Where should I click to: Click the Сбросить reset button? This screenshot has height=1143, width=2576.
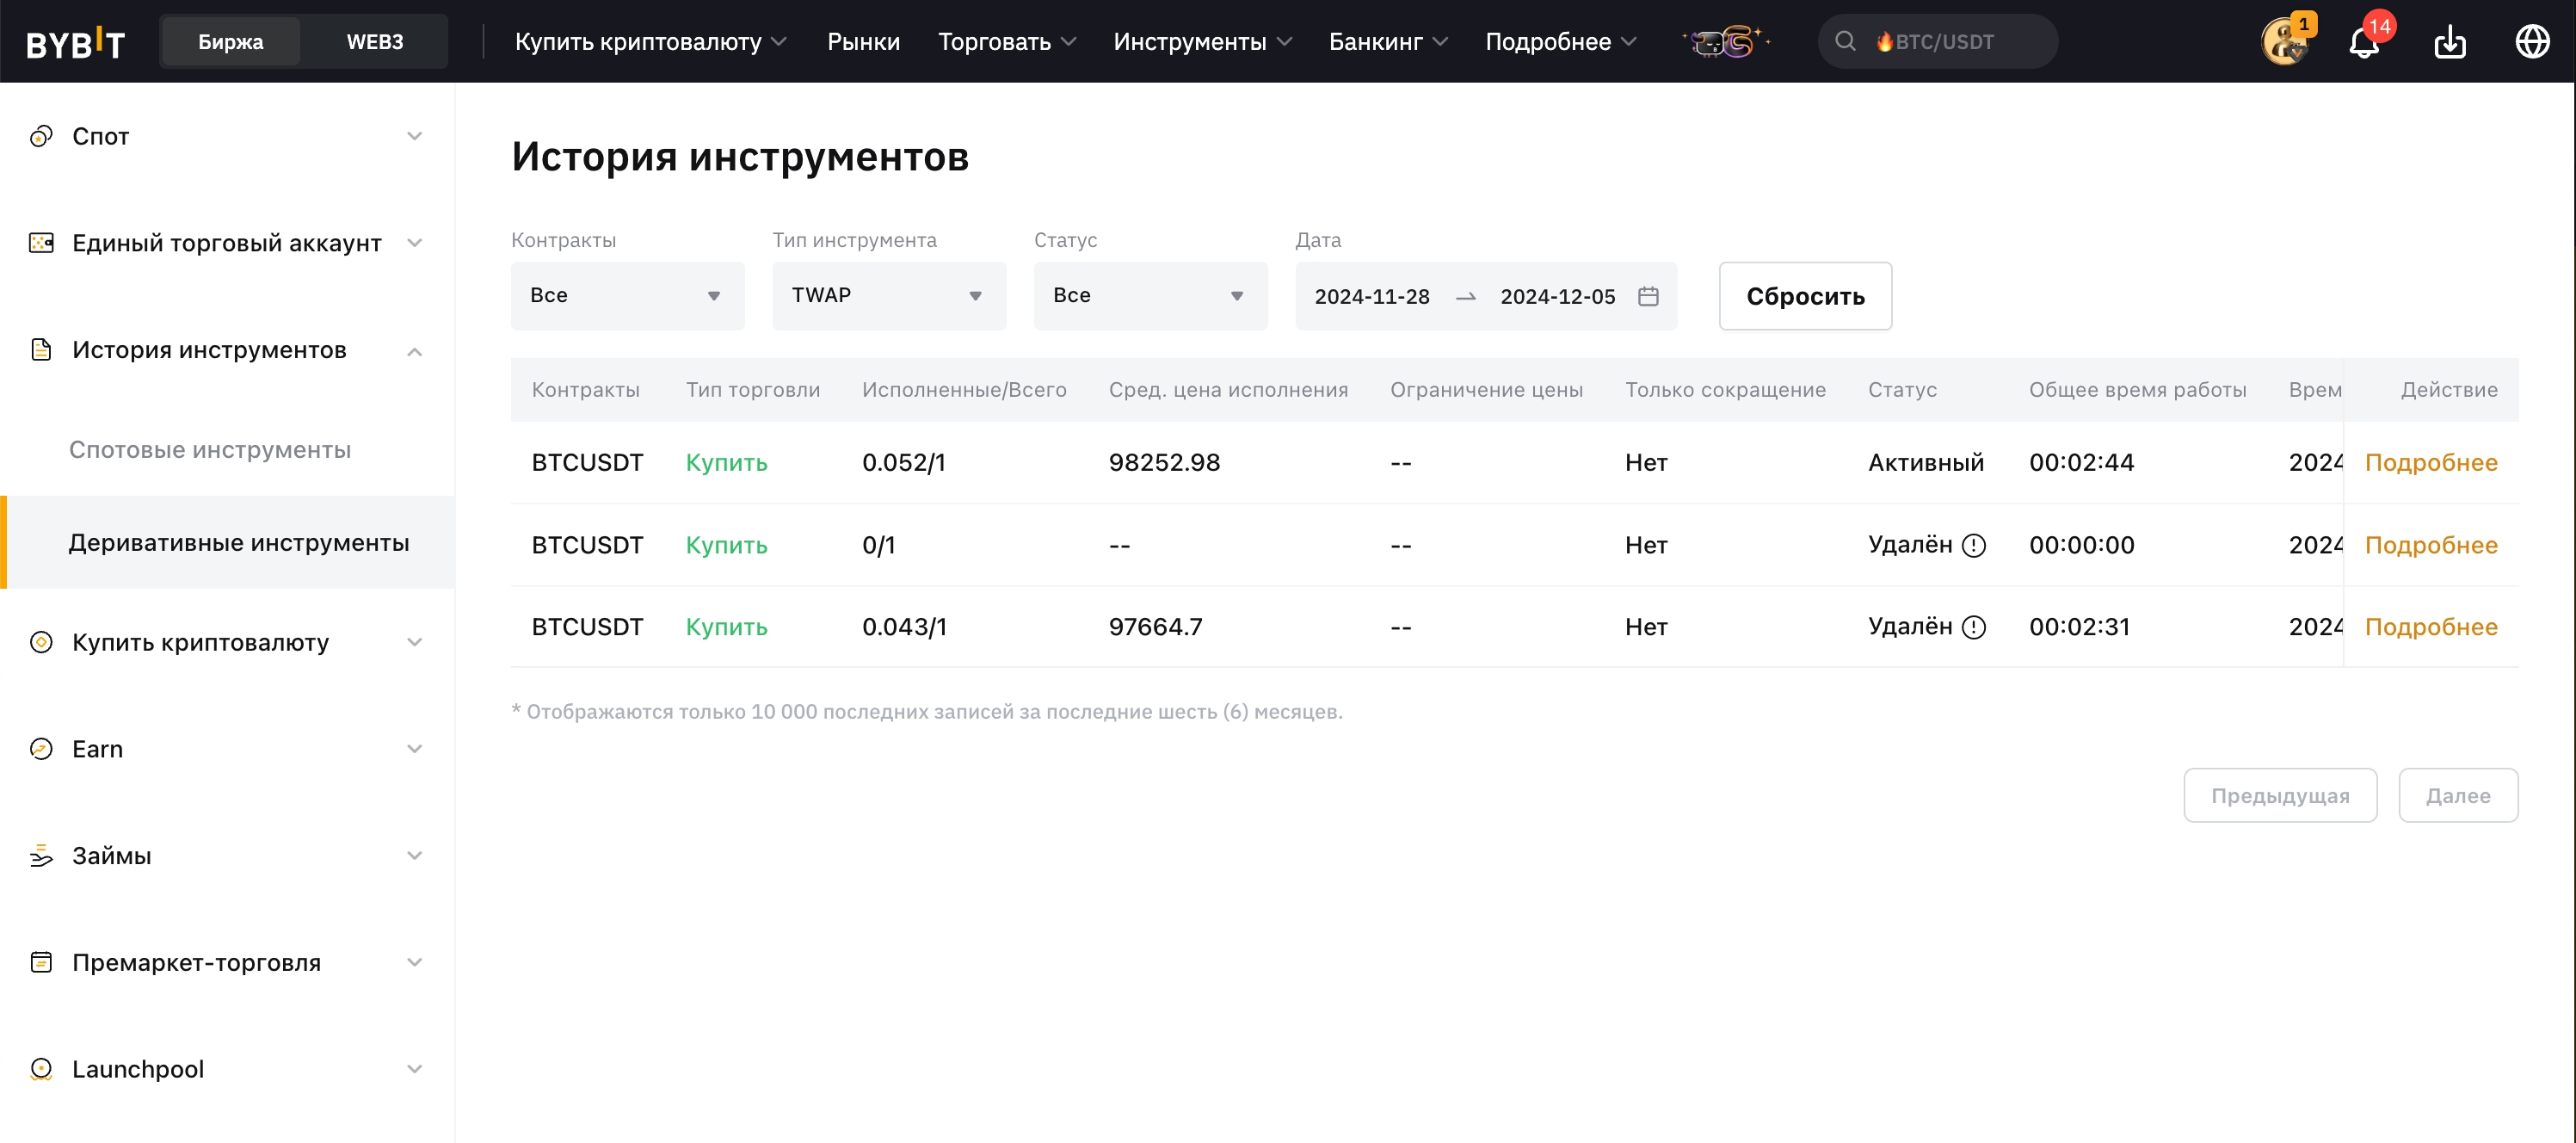tap(1804, 296)
